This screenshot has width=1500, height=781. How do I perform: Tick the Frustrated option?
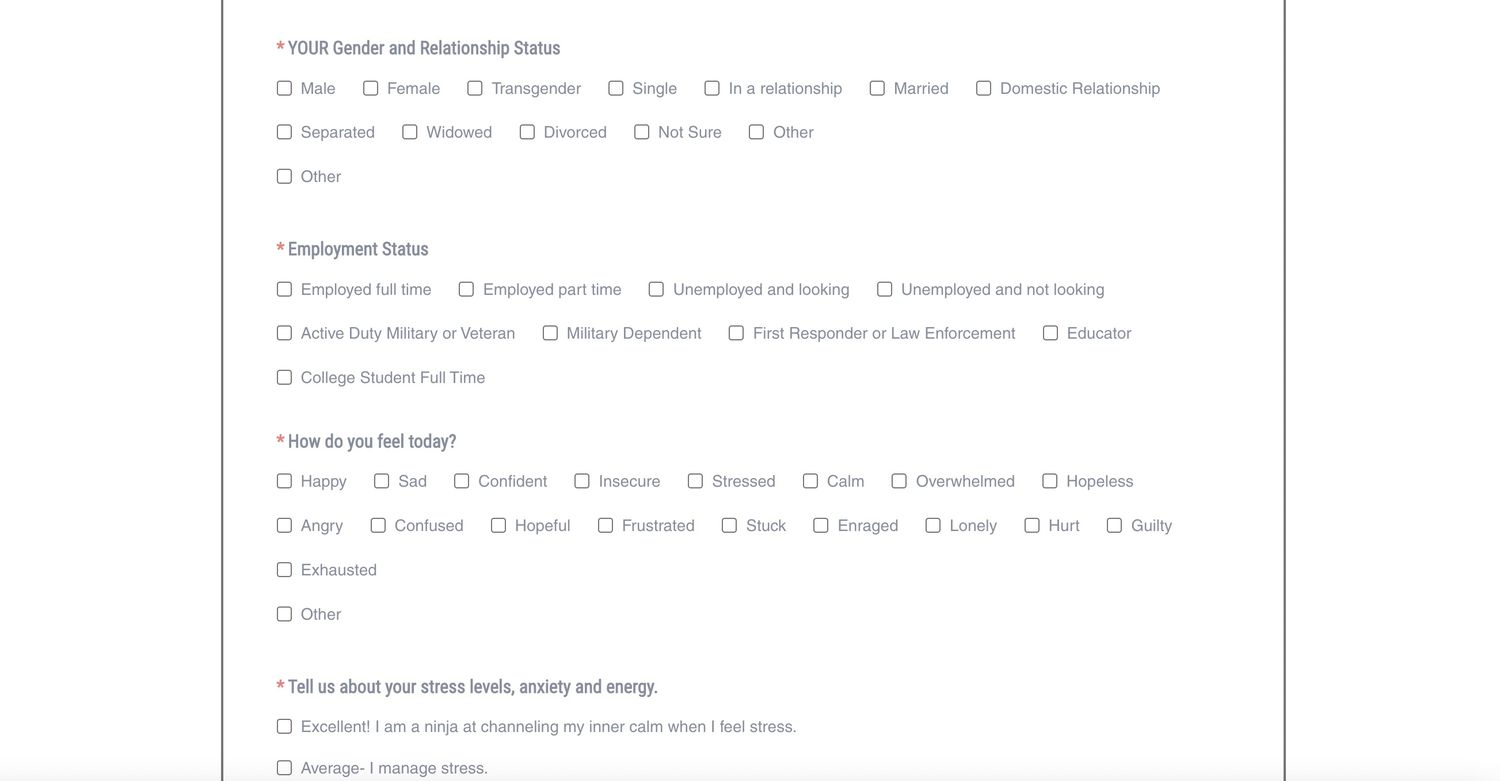pos(606,525)
